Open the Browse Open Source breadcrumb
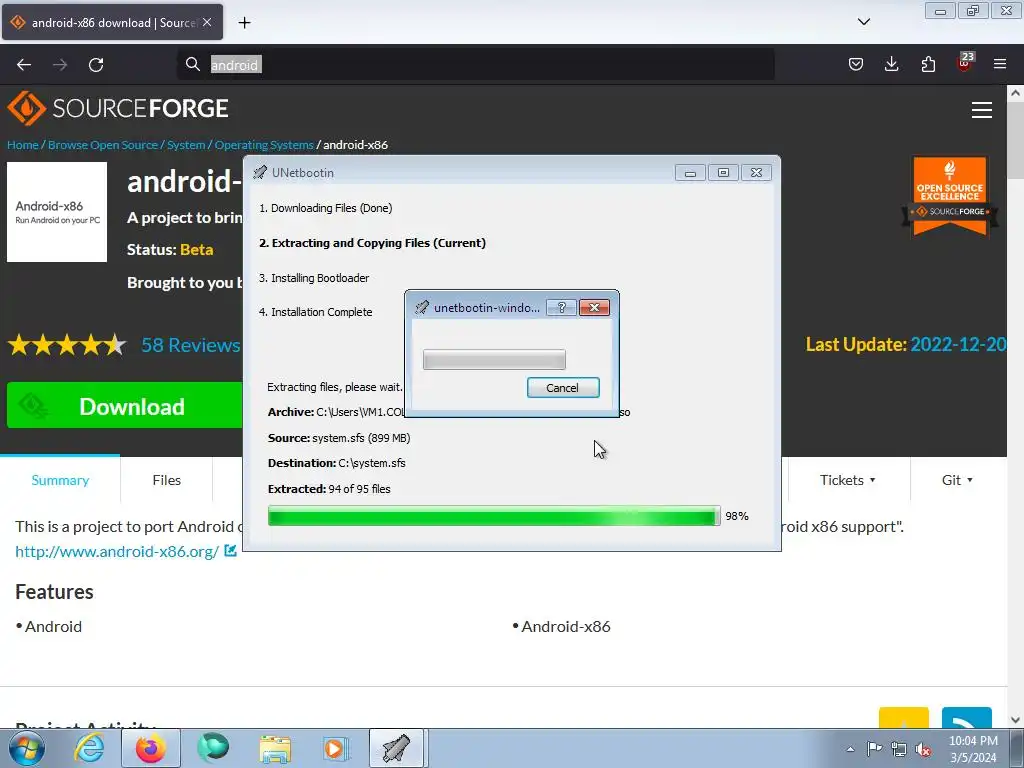The image size is (1024, 768). click(x=103, y=145)
